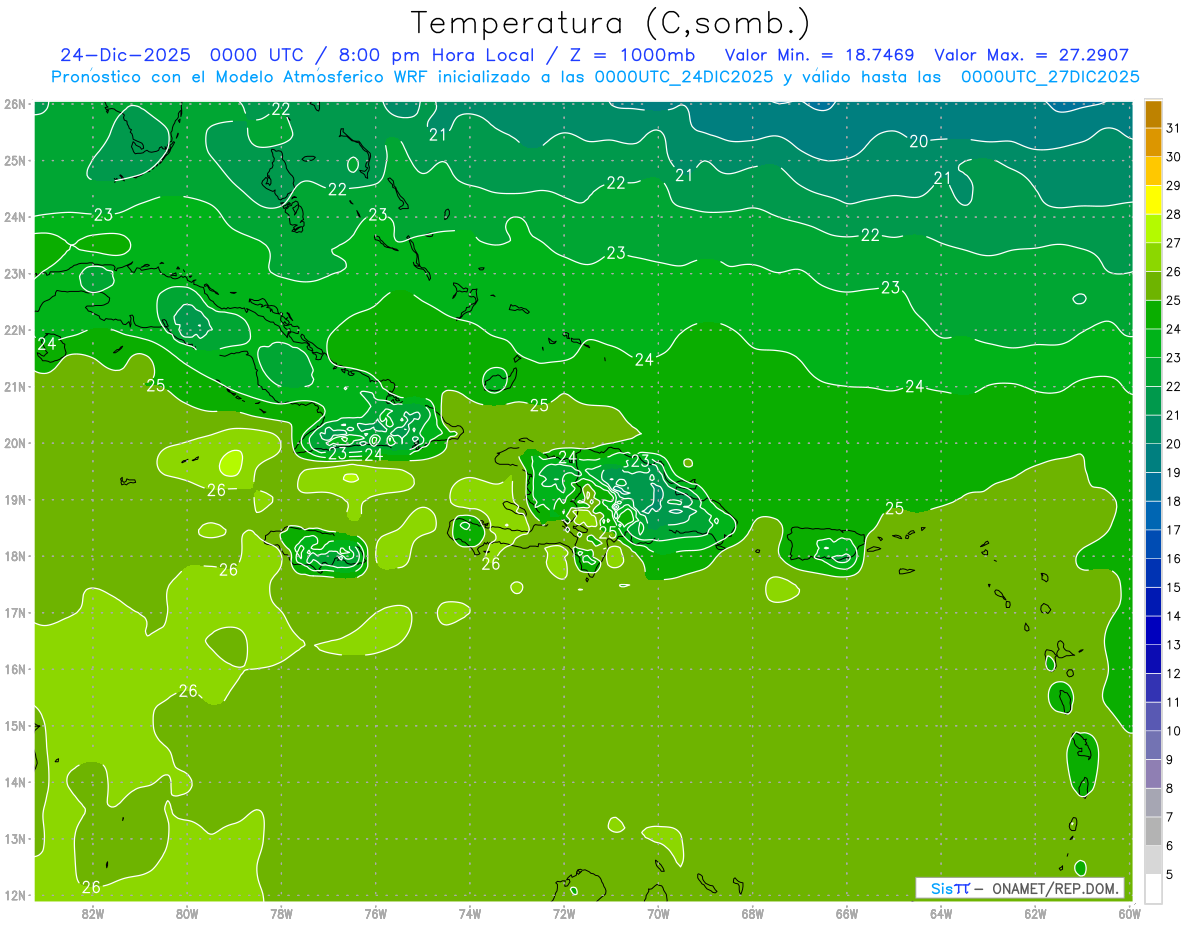This screenshot has height=927, width=1200.
Task: Click the "26N" latitude axis label
Action: [14, 104]
